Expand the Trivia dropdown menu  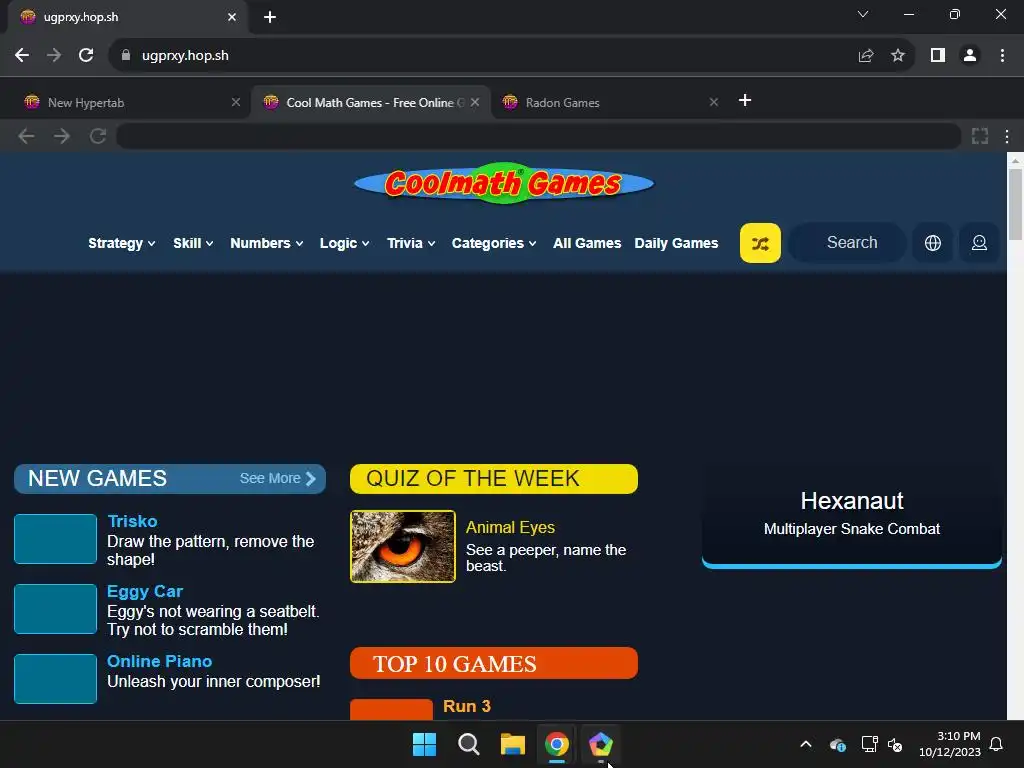point(411,243)
